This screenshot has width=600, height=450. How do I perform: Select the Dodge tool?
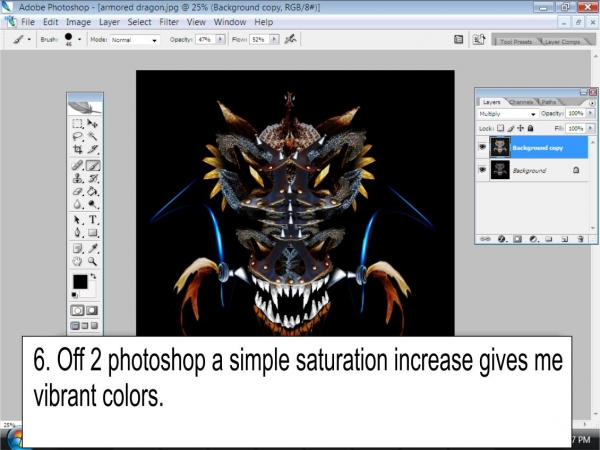coord(92,204)
